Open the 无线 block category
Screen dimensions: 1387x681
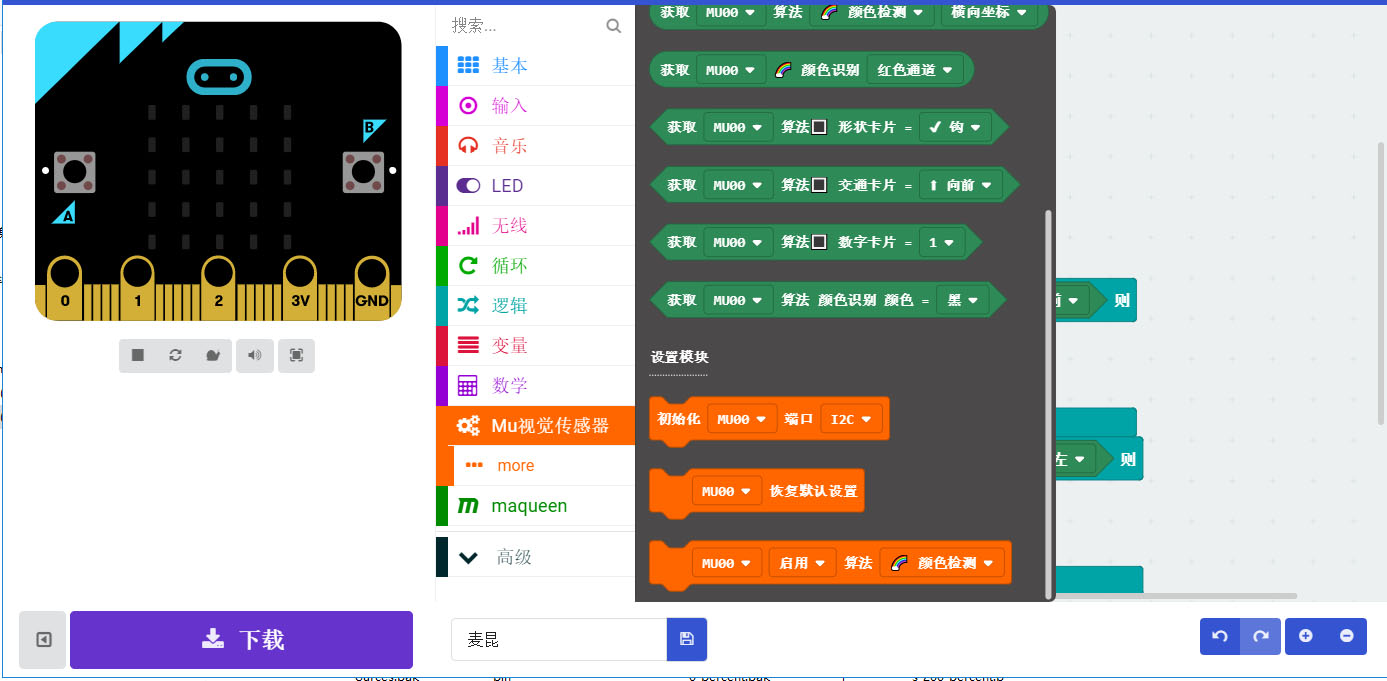535,226
